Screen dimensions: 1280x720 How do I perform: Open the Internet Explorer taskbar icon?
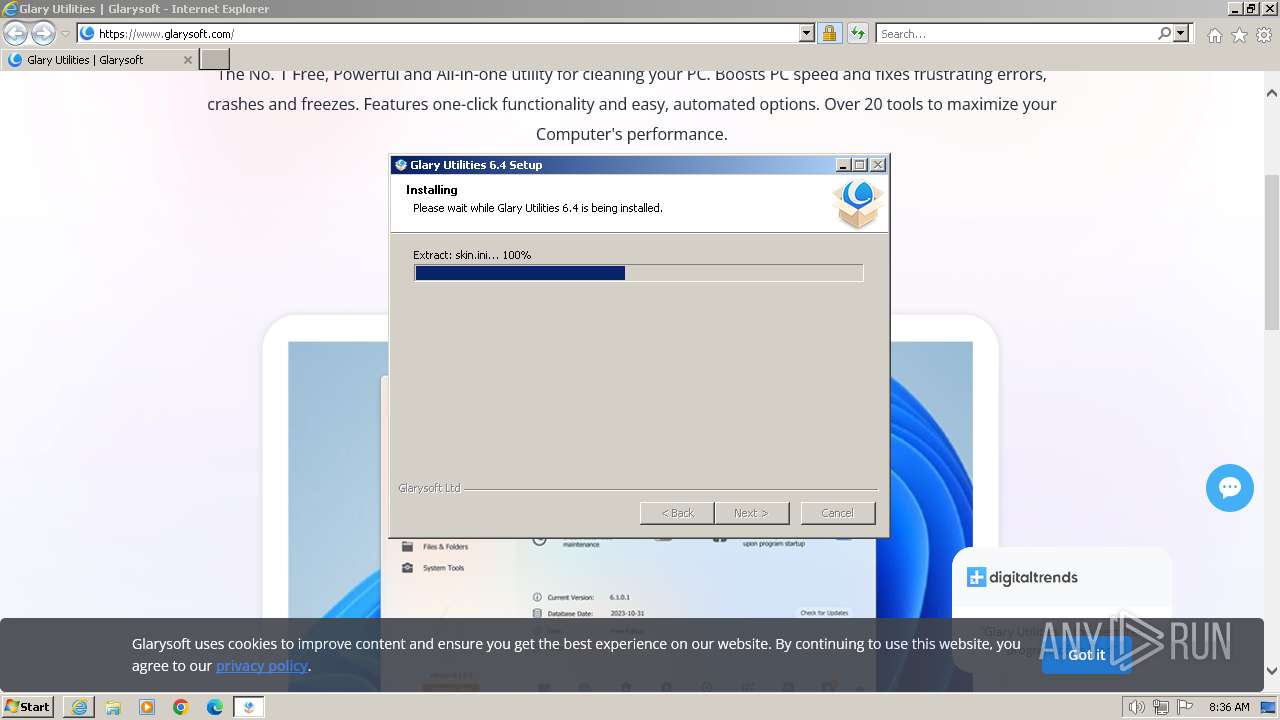click(x=79, y=707)
